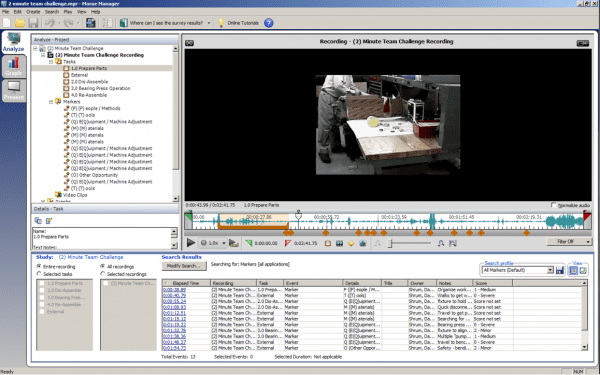Image resolution: width=600 pixels, height=375 pixels.
Task: Click the green in-point flag icon
Action: [x=249, y=243]
